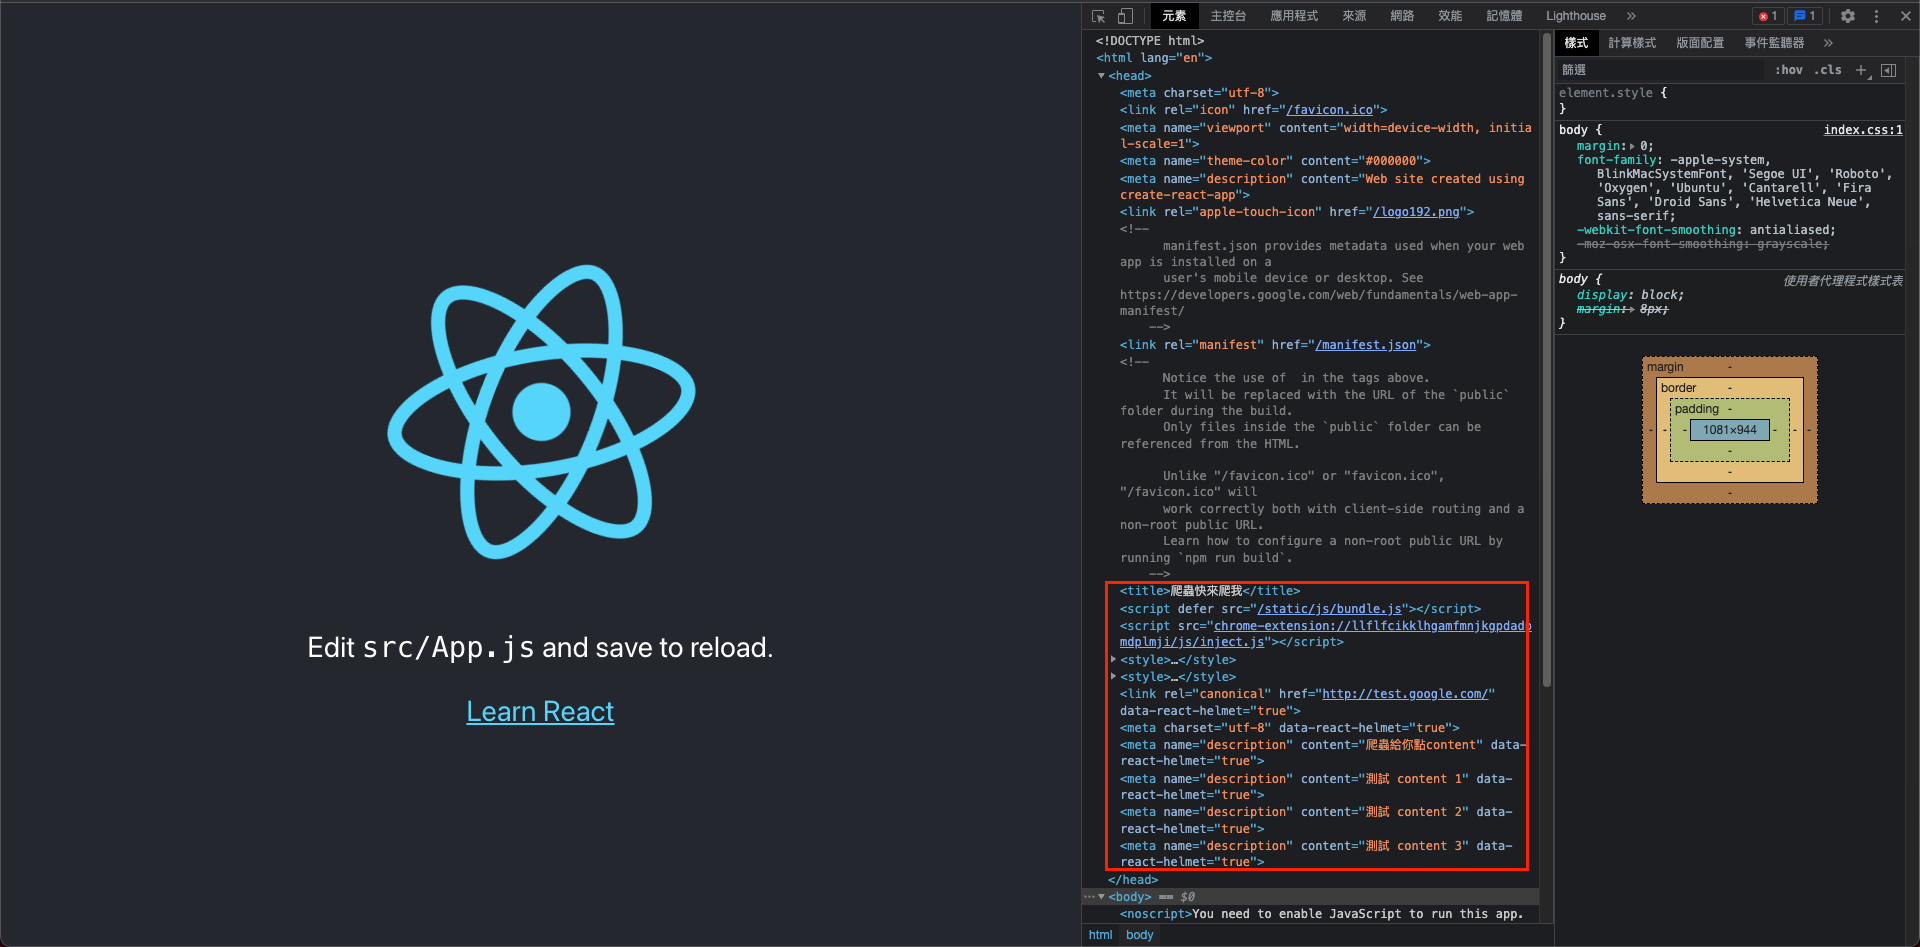This screenshot has height=947, width=1920.
Task: Toggle the .cls class editor button
Action: 1828,70
